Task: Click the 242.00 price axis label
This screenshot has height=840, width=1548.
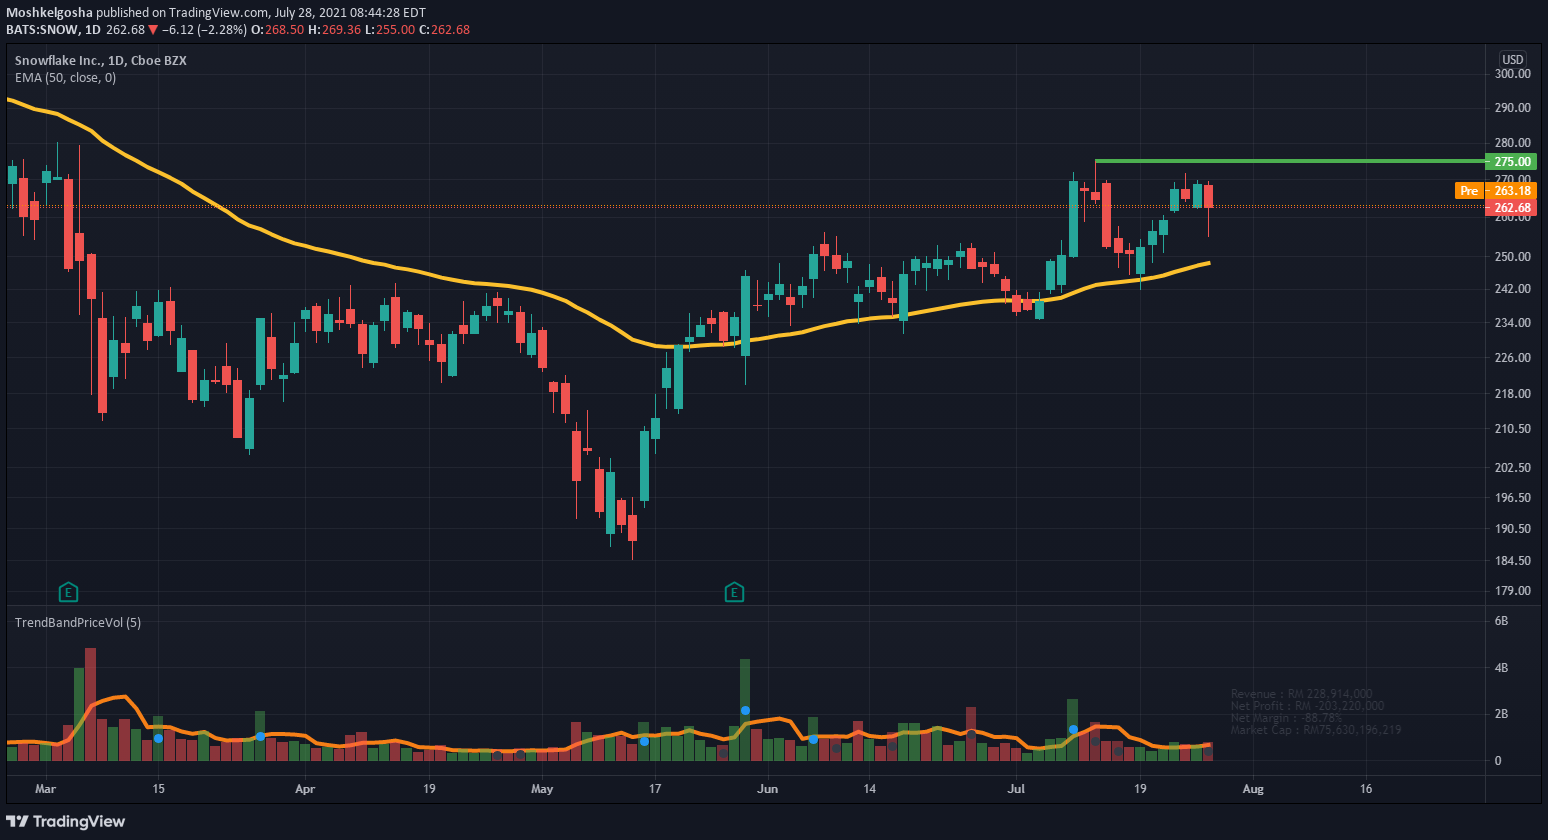Action: click(x=1513, y=289)
